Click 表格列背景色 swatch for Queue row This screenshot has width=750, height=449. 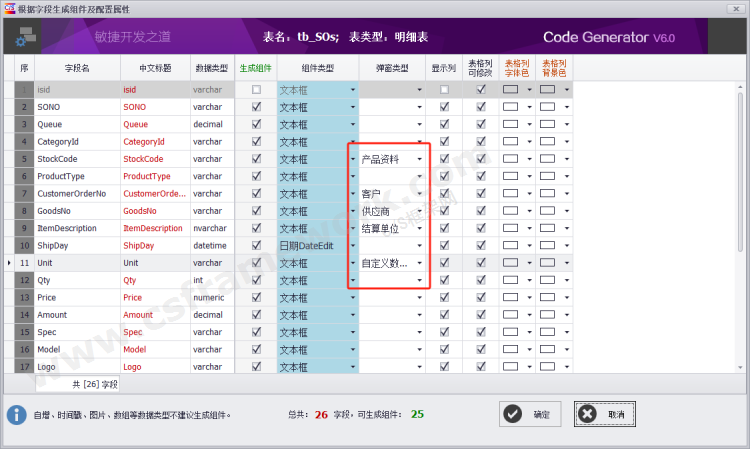(x=548, y=124)
